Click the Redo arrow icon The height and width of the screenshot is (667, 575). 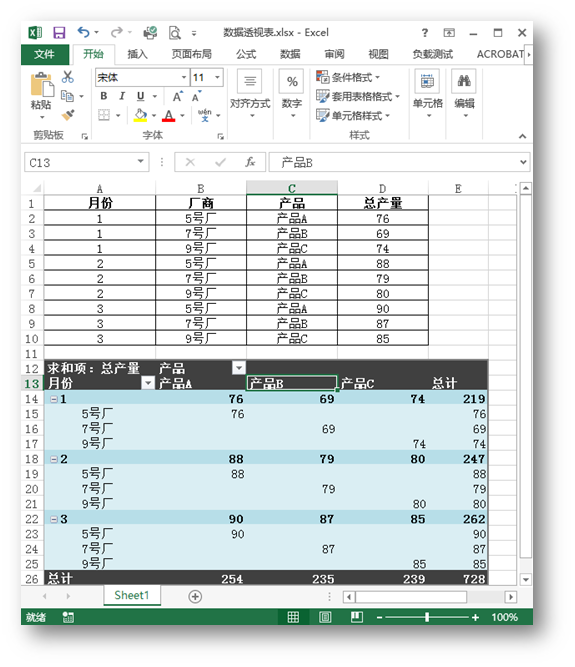click(x=117, y=32)
